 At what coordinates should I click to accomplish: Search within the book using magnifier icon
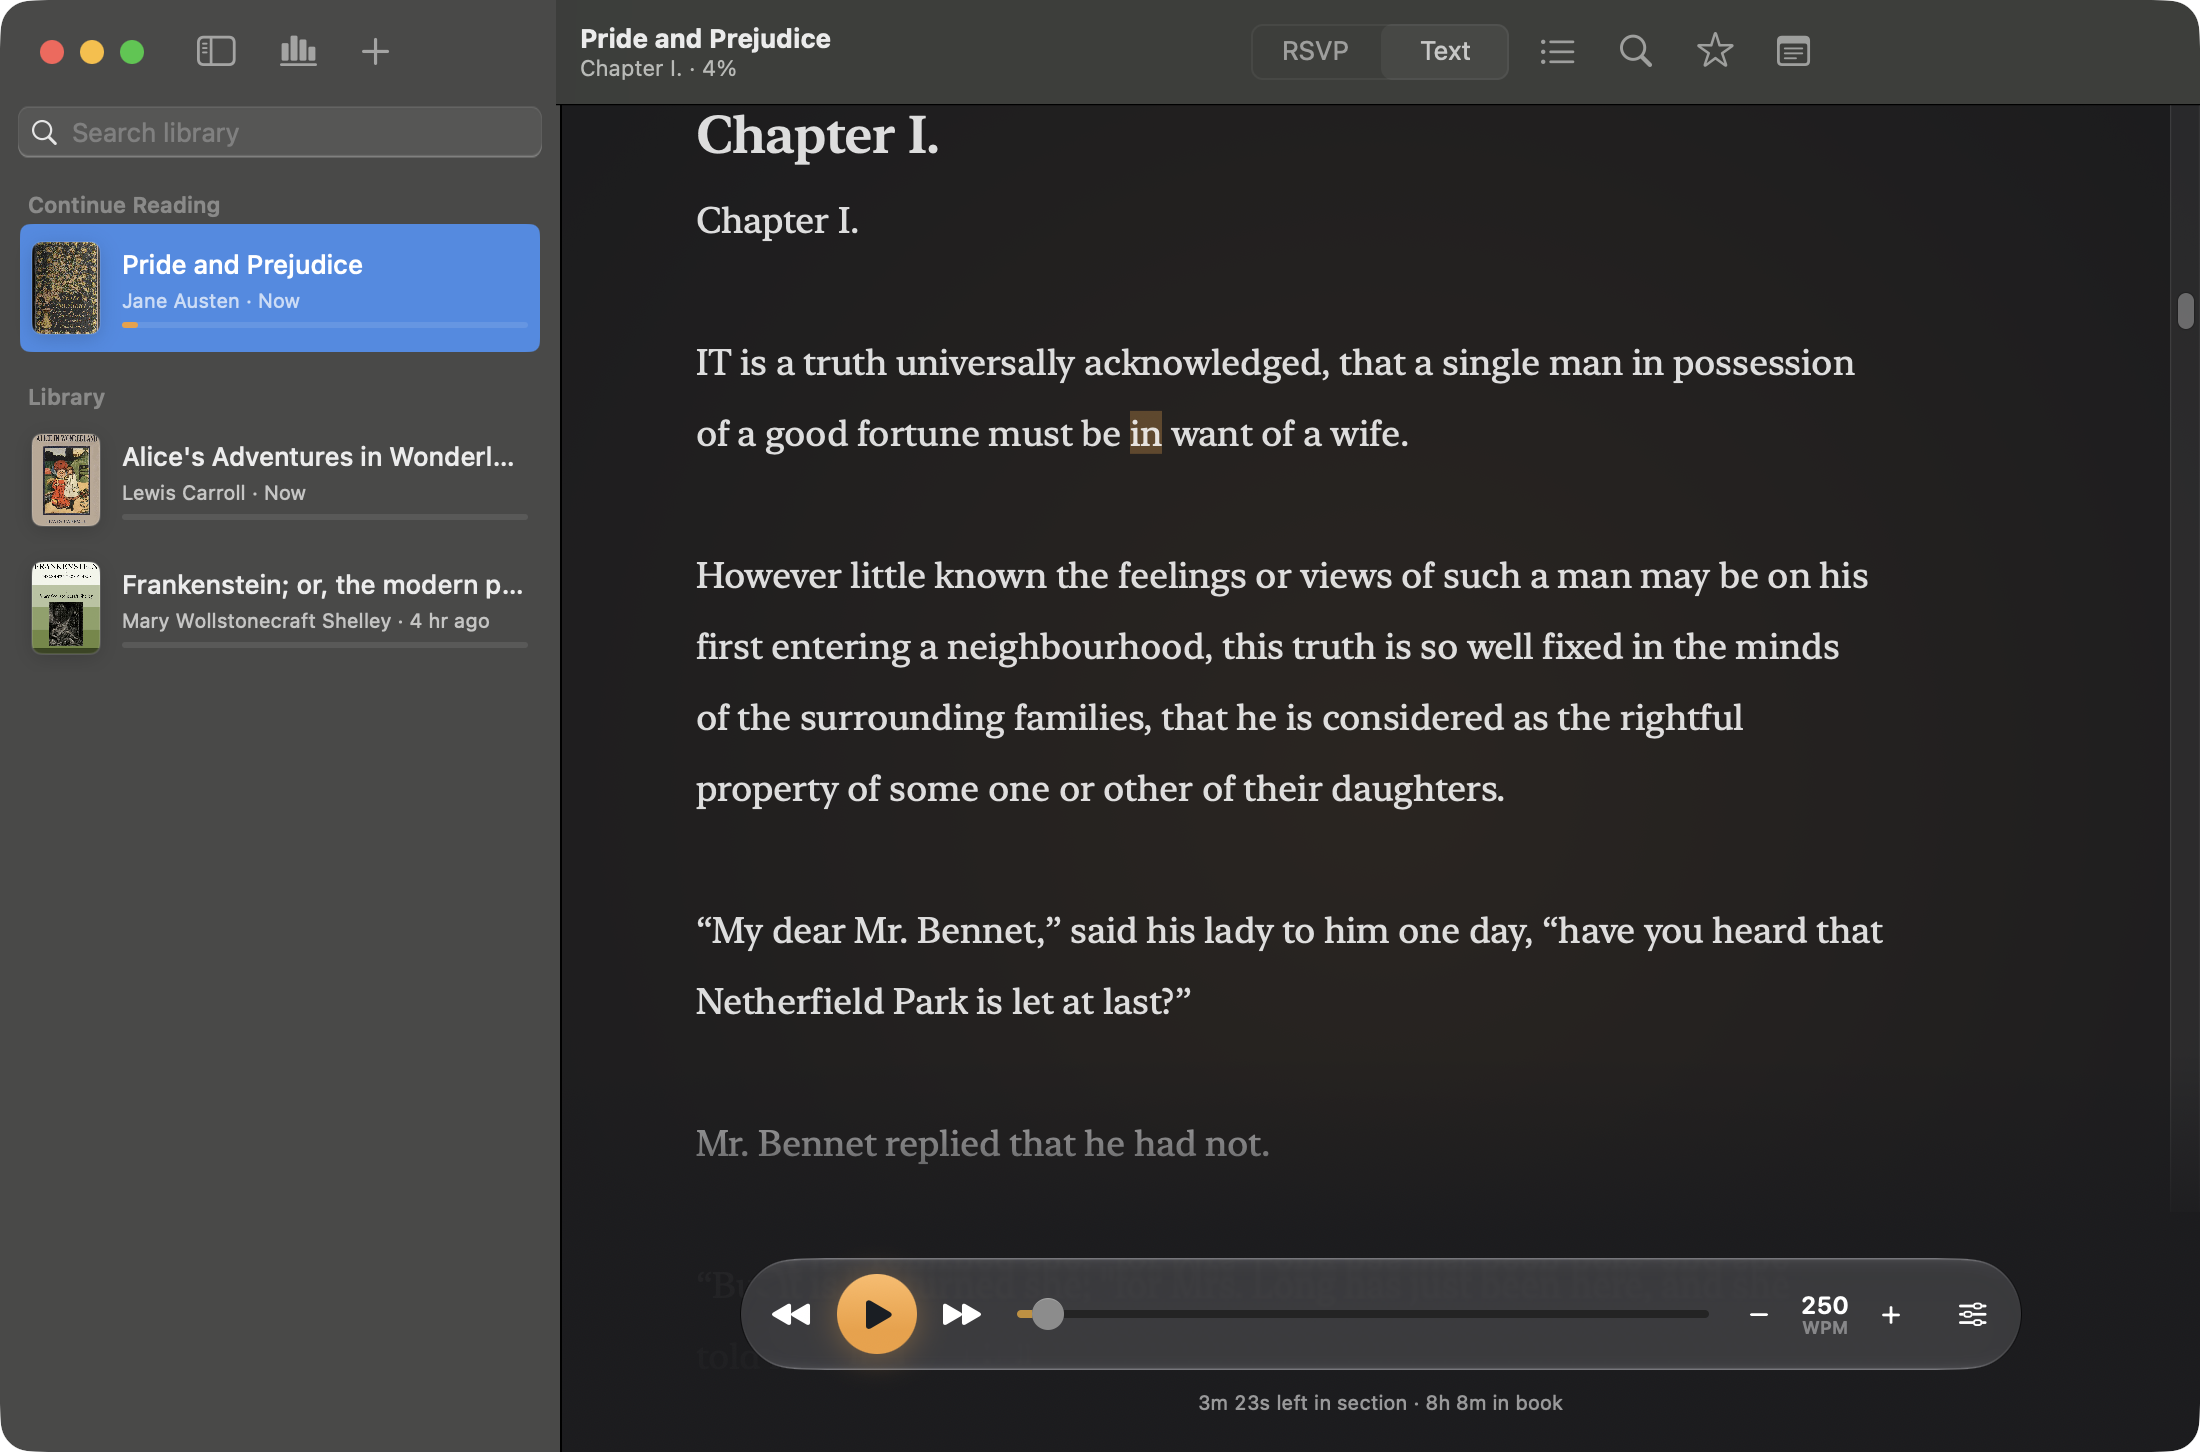[x=1635, y=51]
